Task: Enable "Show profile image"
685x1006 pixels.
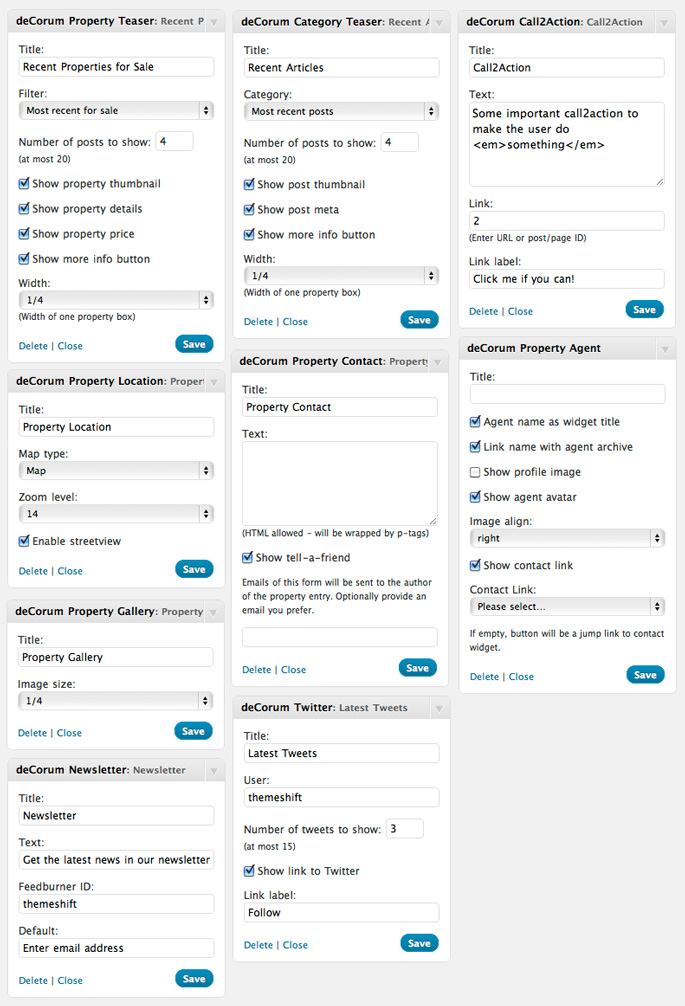Action: (474, 472)
